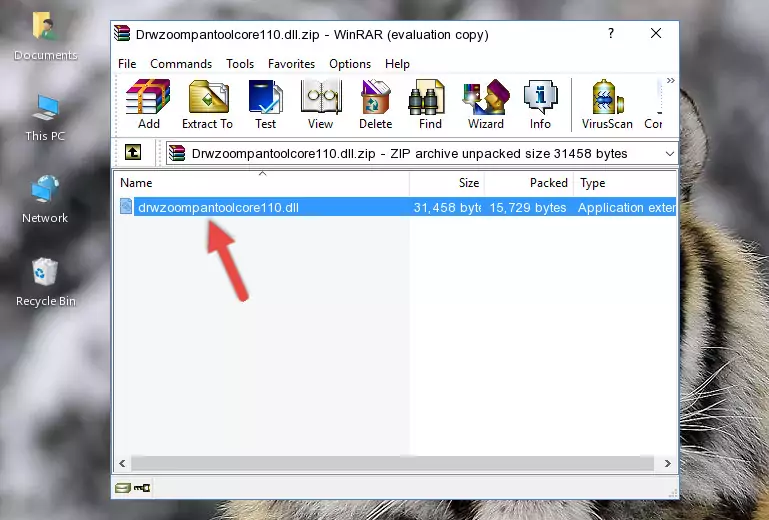Sort by the Packed column header

529,183
